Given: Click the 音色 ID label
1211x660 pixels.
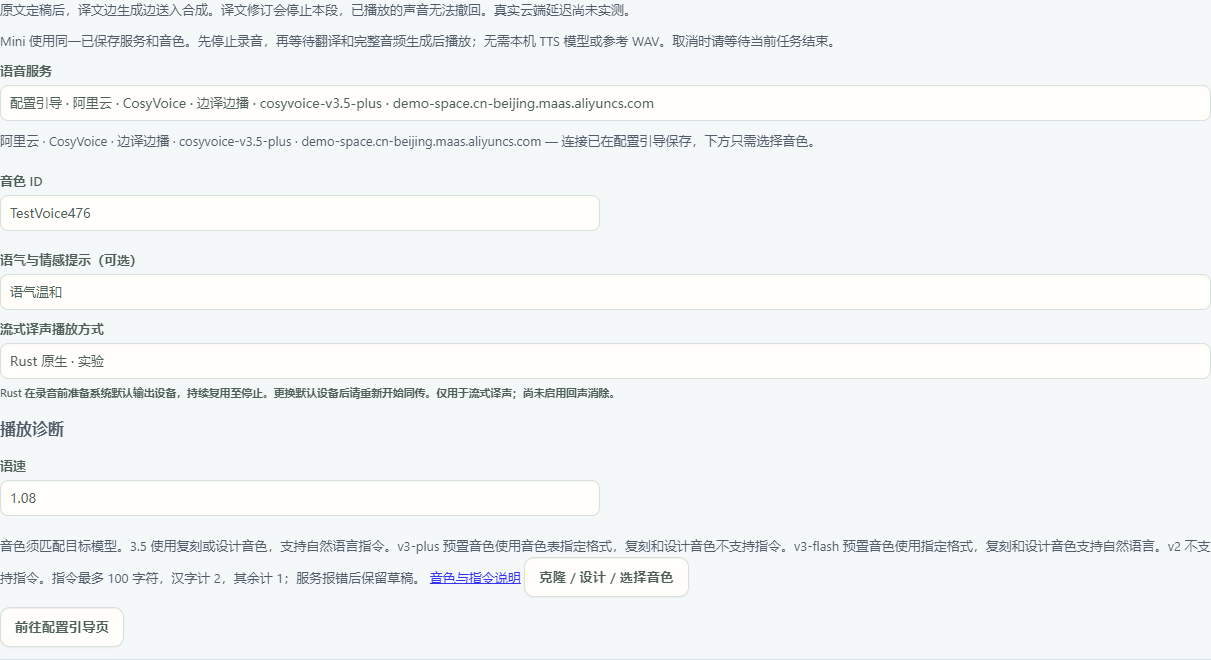Looking at the screenshot, I should click(21, 181).
